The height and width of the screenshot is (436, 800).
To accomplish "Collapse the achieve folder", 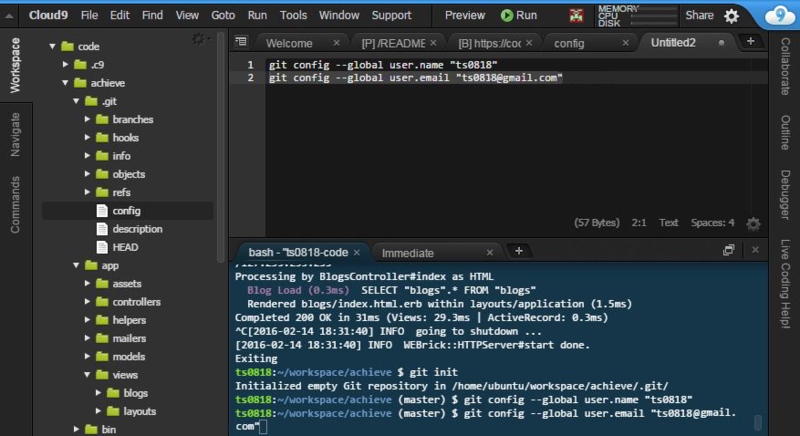I will [65, 83].
